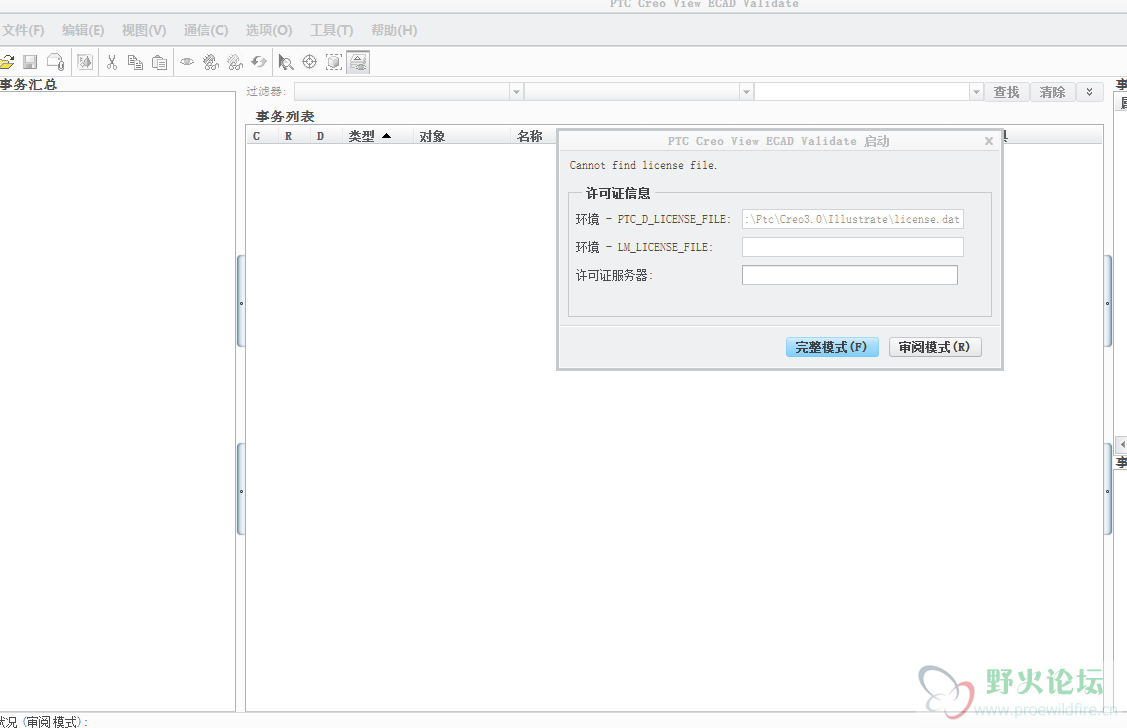This screenshot has width=1127, height=728.
Task: Expand the second filter dropdown
Action: (746, 92)
